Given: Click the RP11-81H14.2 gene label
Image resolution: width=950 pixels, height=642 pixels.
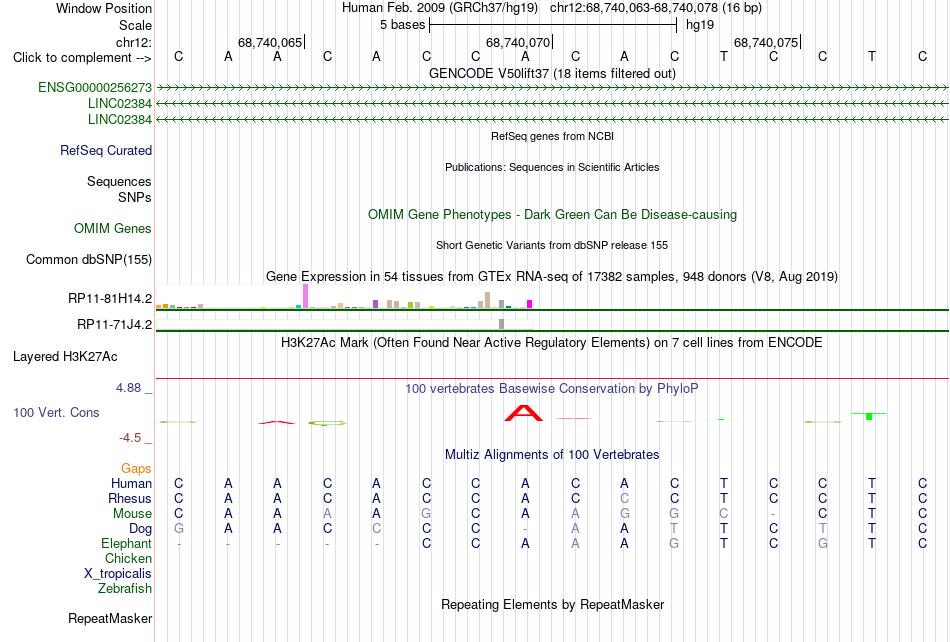Looking at the screenshot, I should pyautogui.click(x=110, y=299).
